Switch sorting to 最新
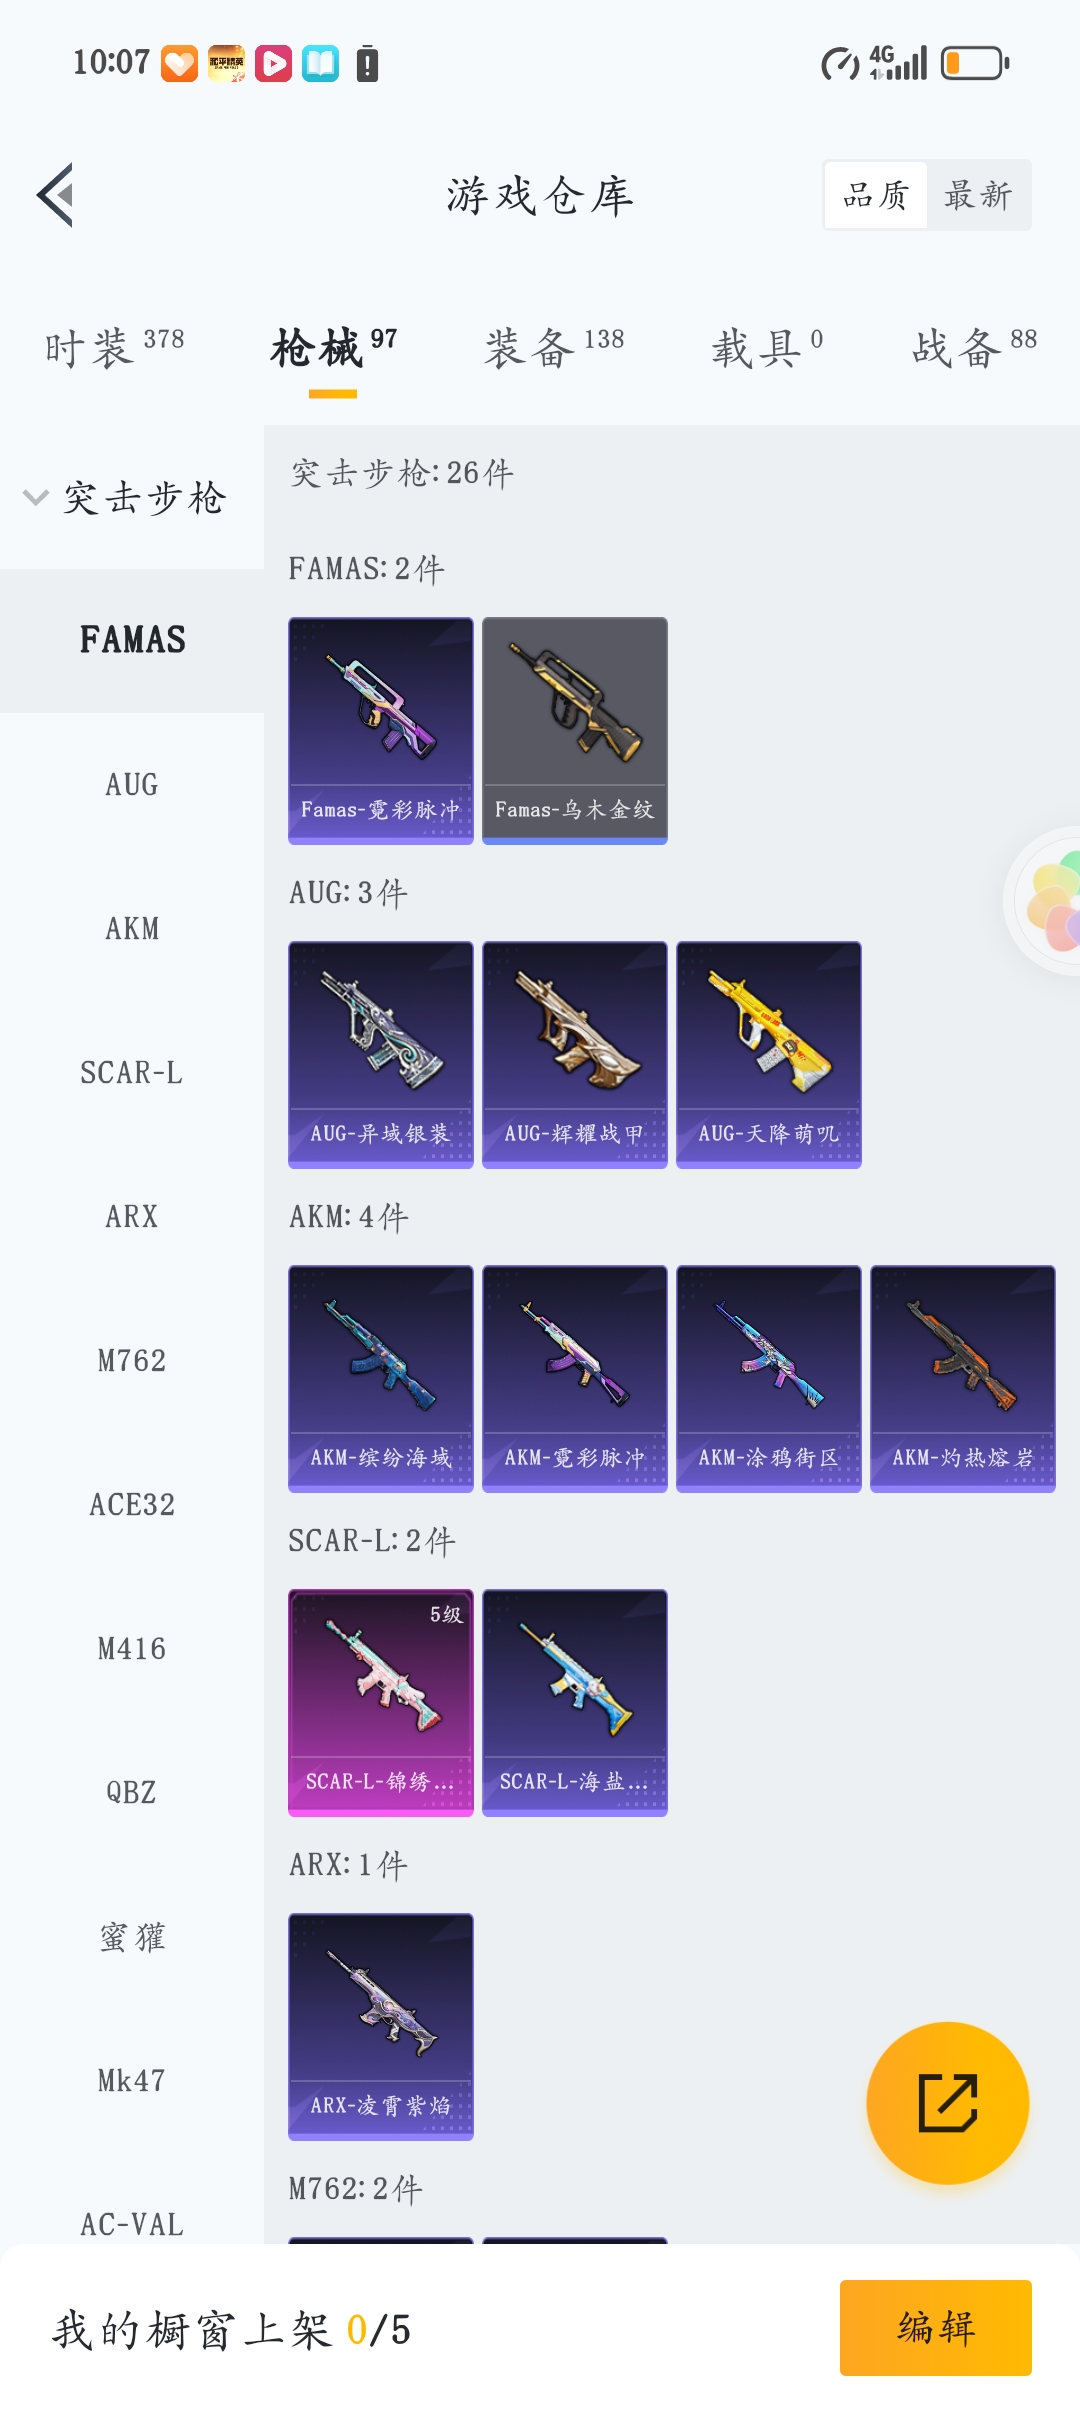The height and width of the screenshot is (2412, 1080). (978, 195)
